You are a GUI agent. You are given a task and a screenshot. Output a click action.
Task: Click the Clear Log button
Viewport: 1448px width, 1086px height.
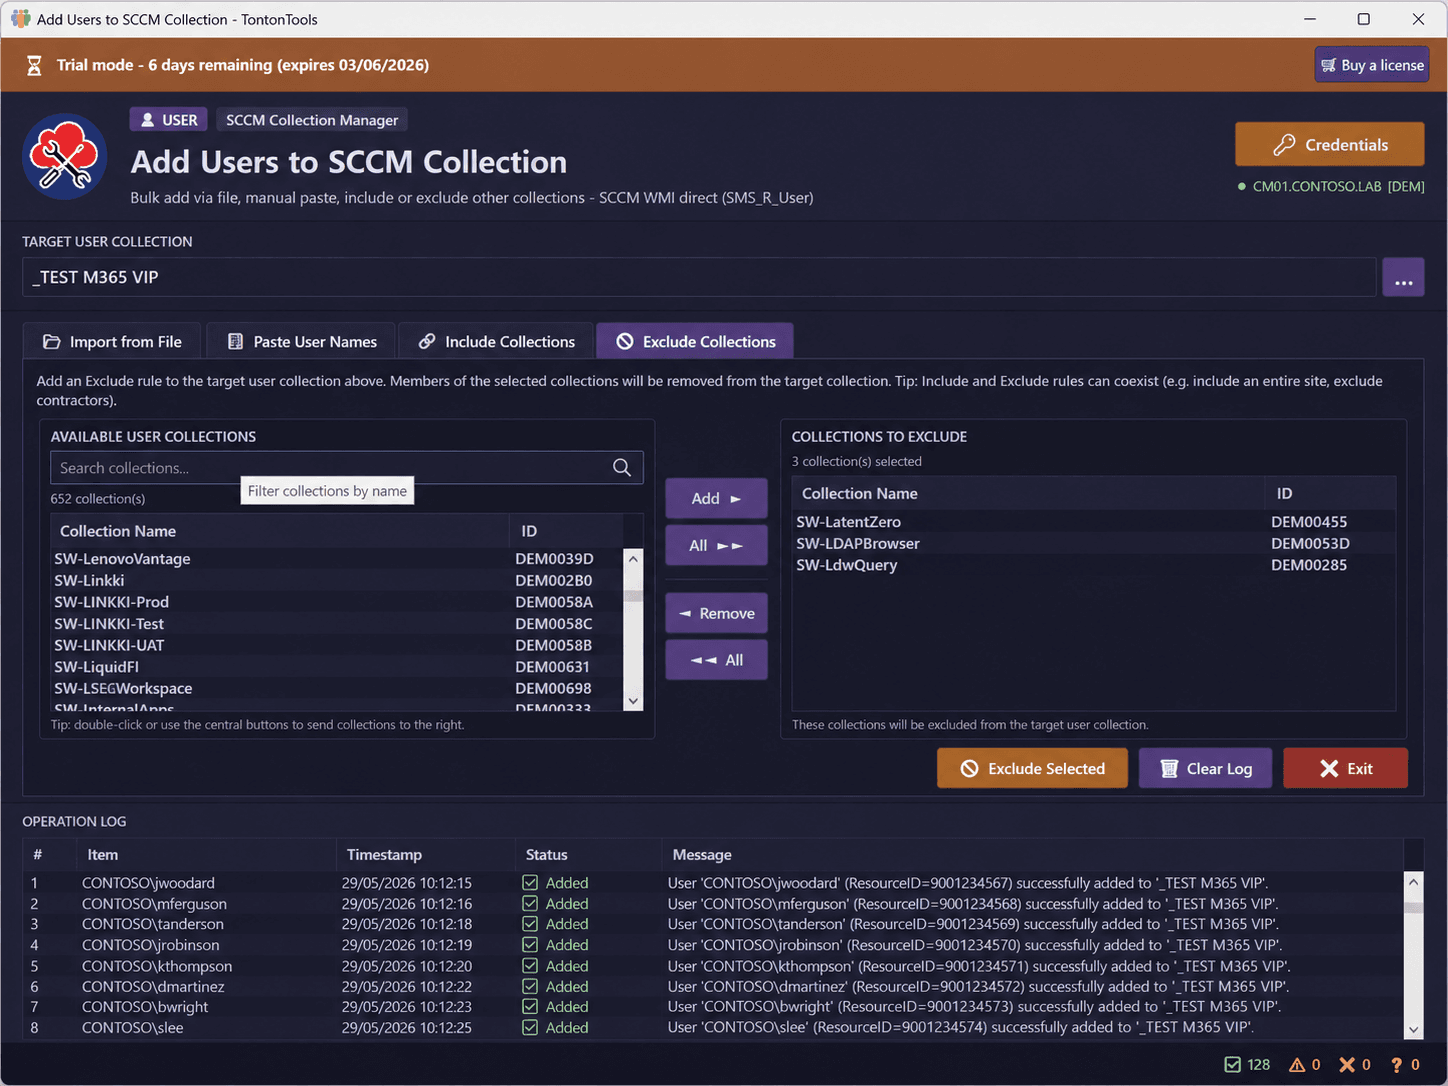(x=1205, y=768)
